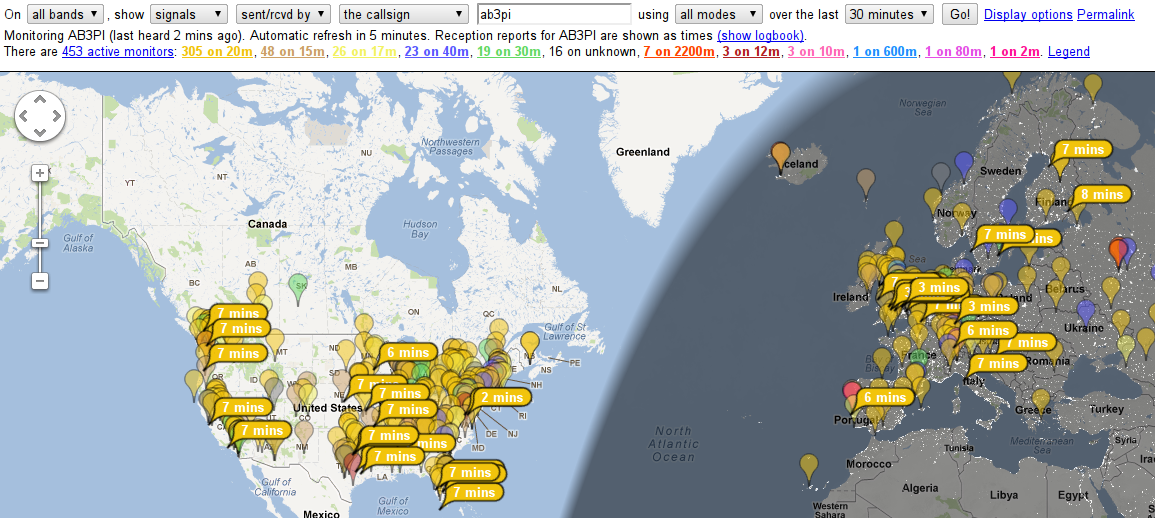Filter by '26 on 17m' band link
This screenshot has width=1155, height=518.
(366, 52)
